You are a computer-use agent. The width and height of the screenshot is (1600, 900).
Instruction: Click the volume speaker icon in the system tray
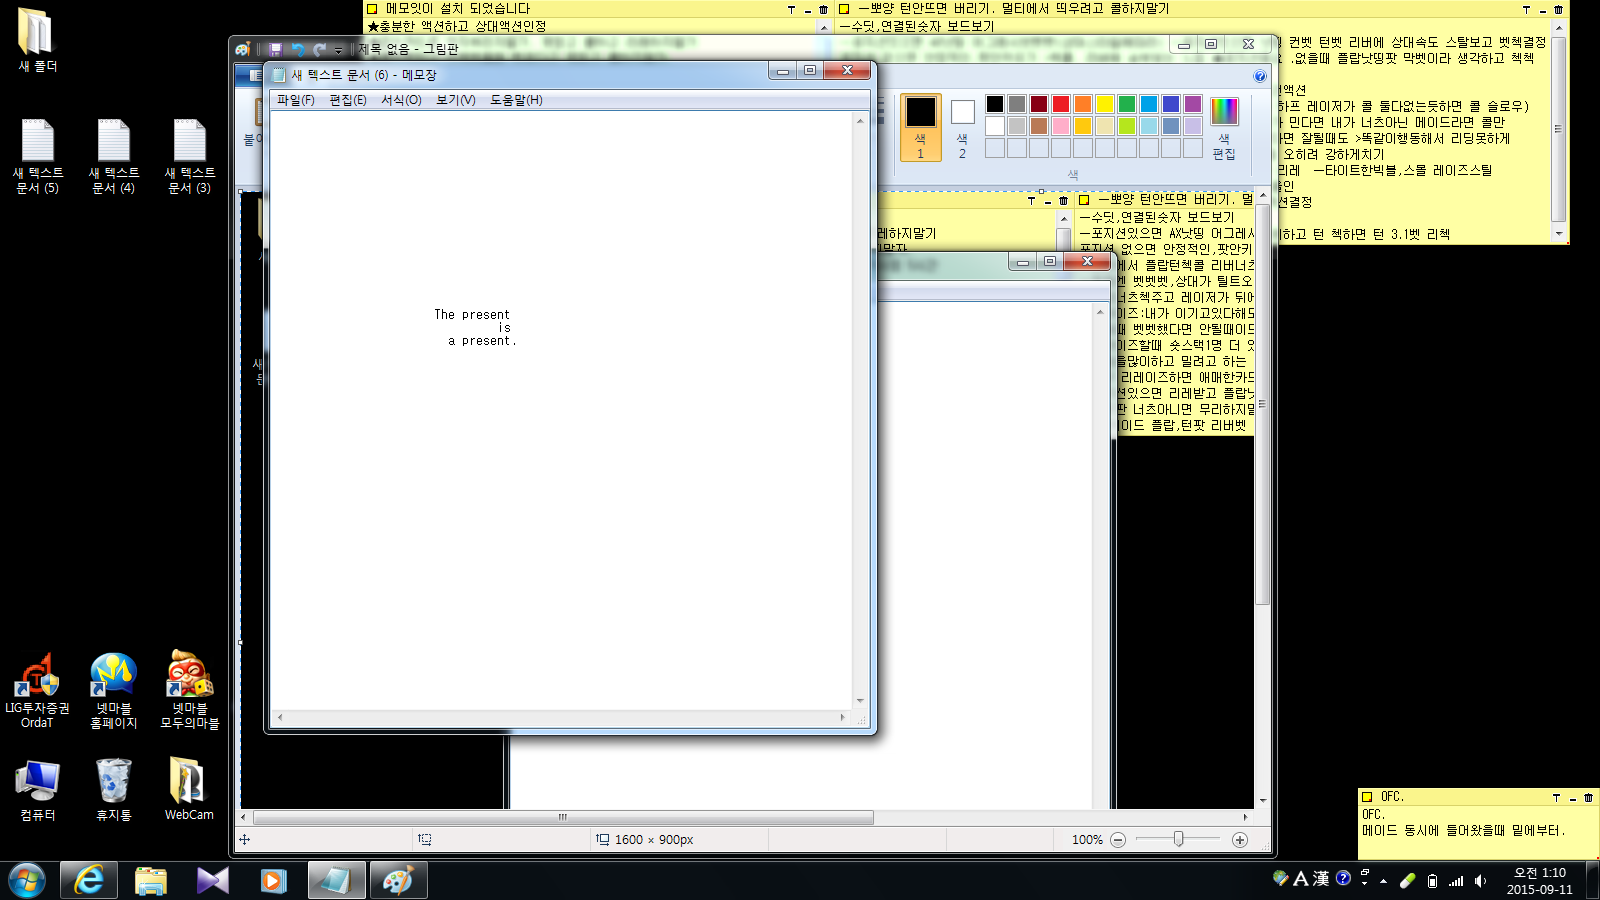point(1480,881)
